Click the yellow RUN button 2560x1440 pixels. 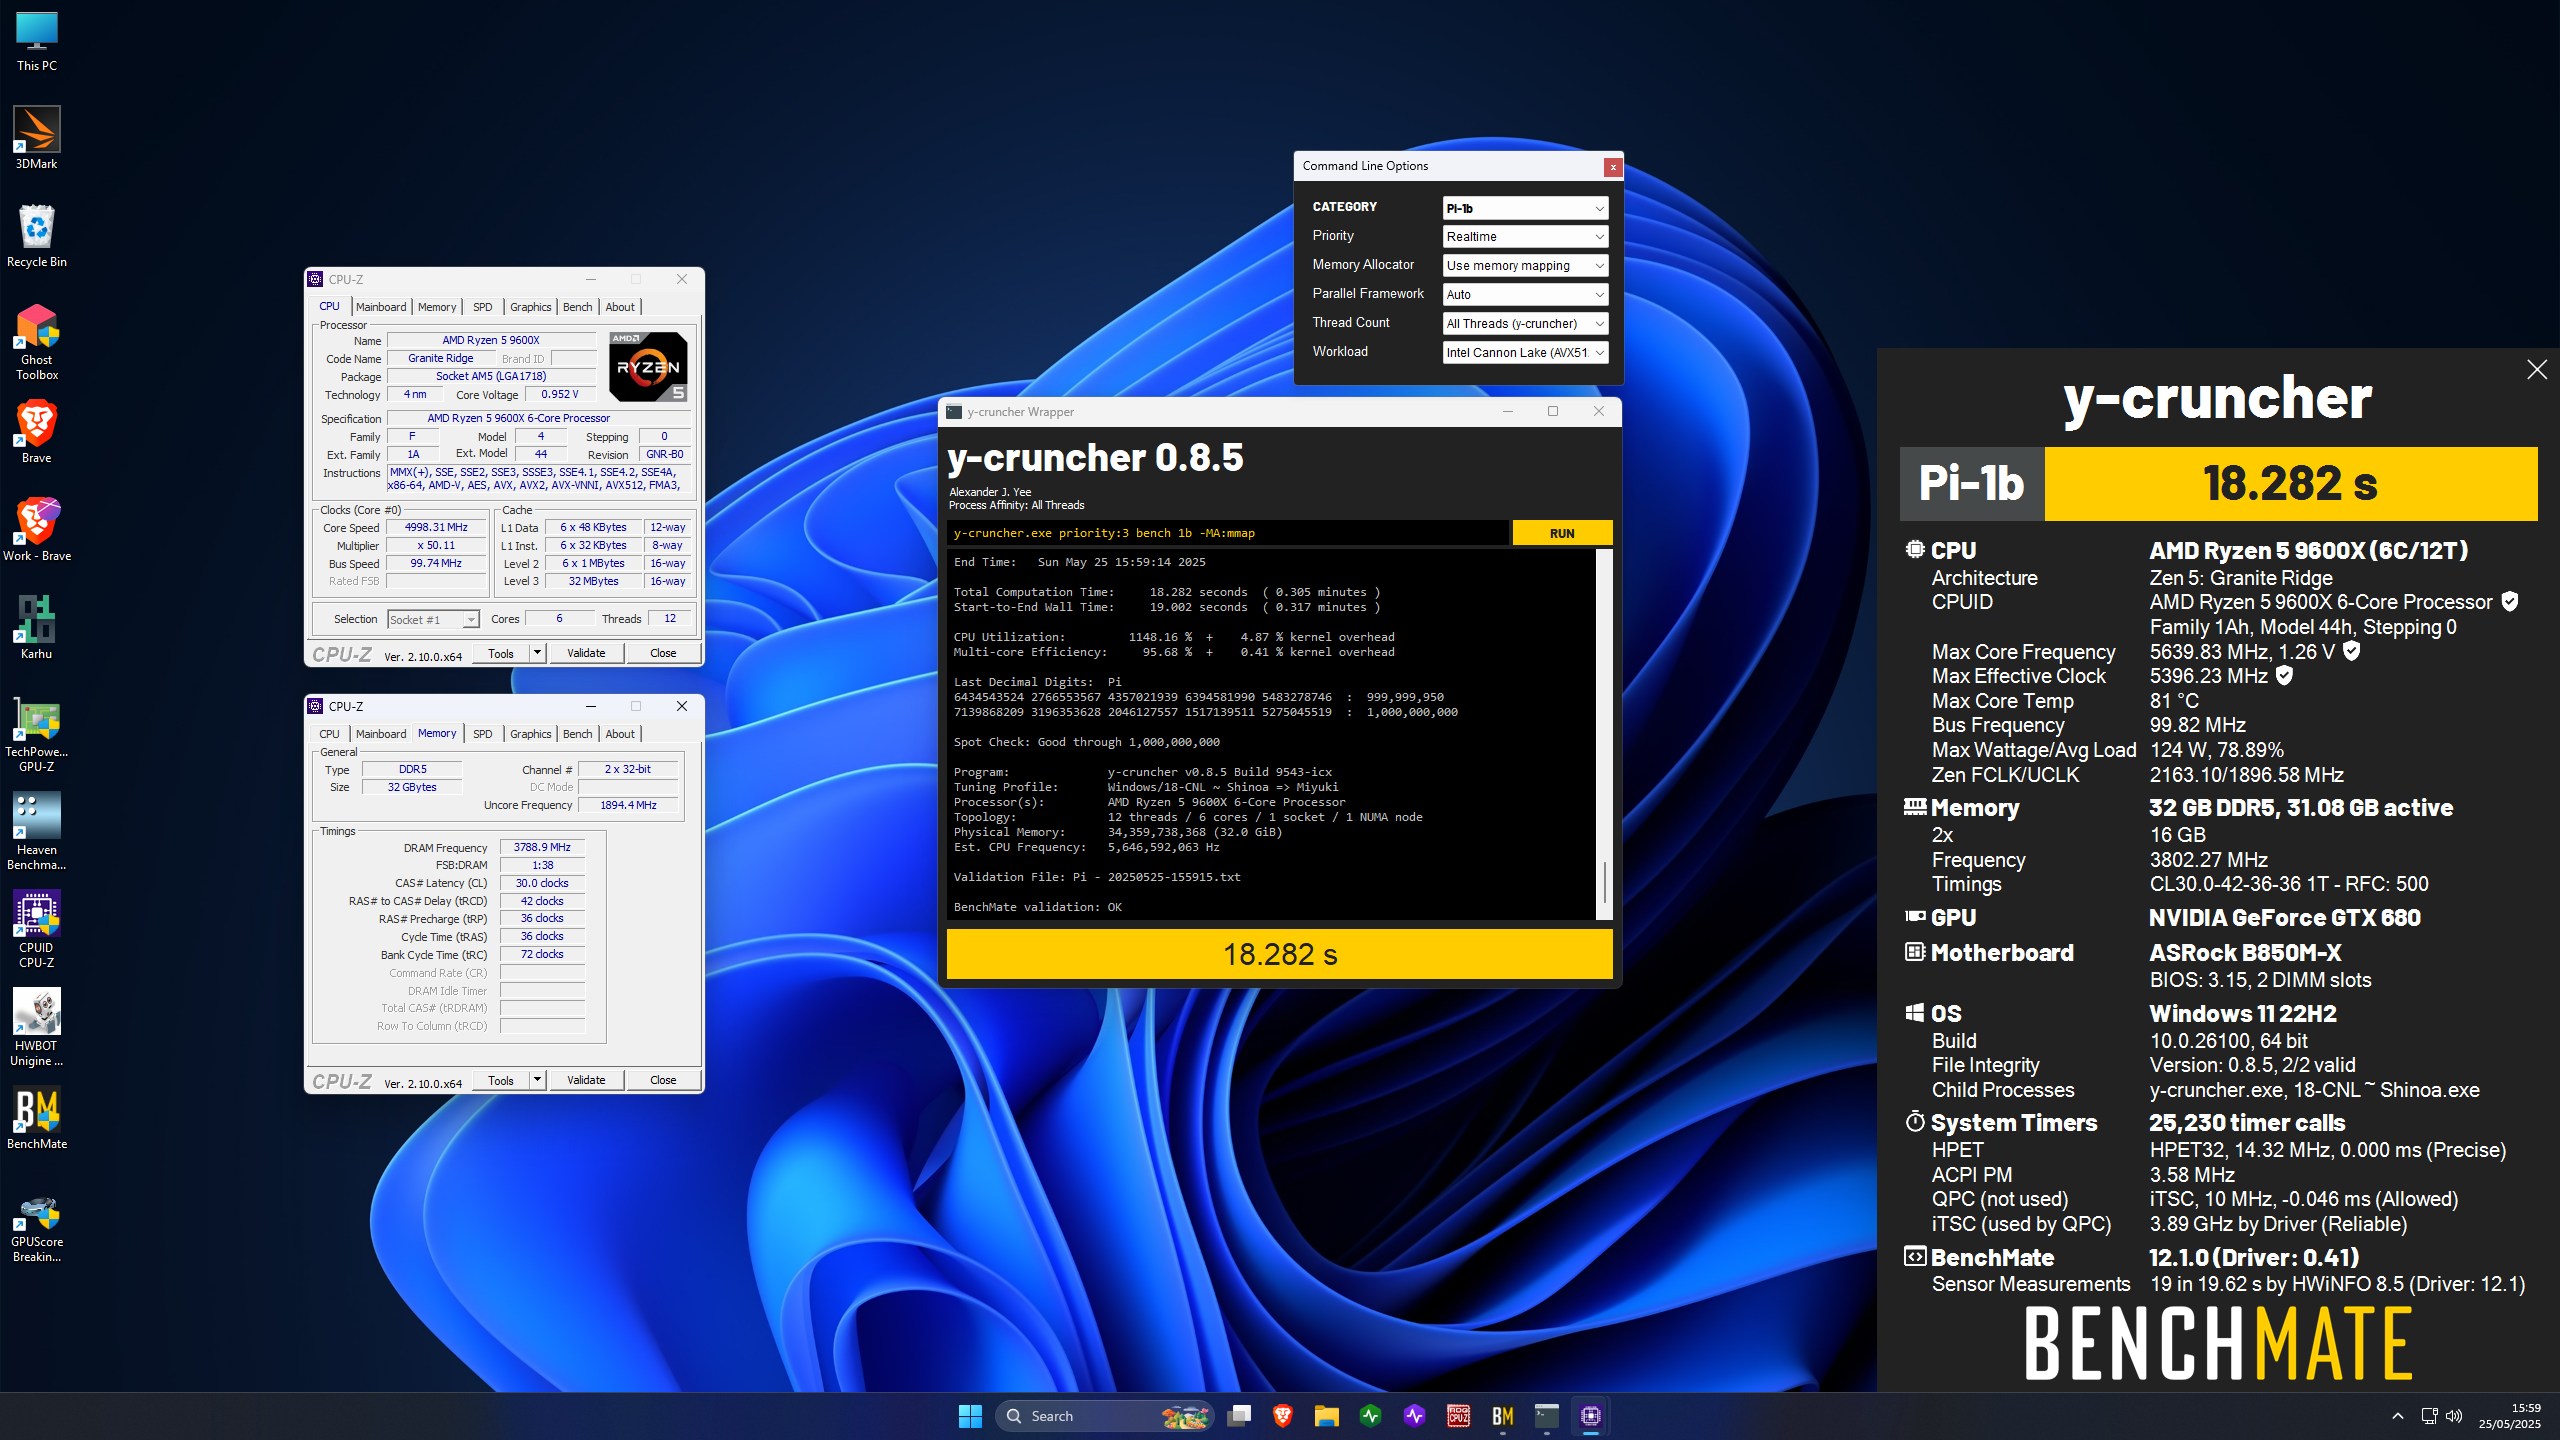coord(1562,533)
